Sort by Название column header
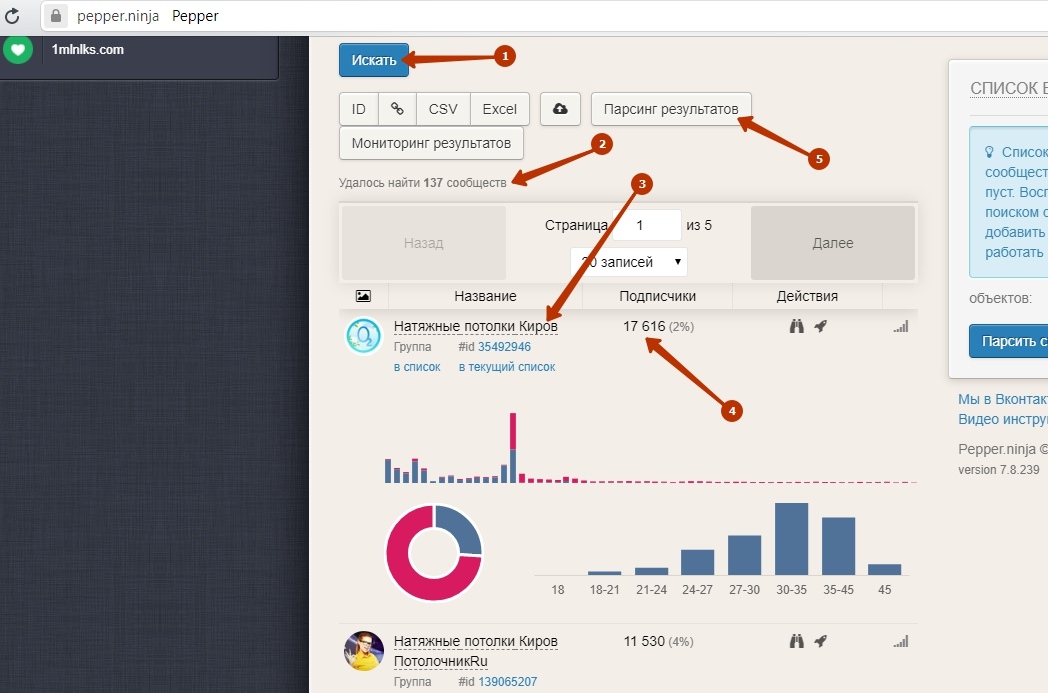The width and height of the screenshot is (1048, 693). tap(485, 296)
